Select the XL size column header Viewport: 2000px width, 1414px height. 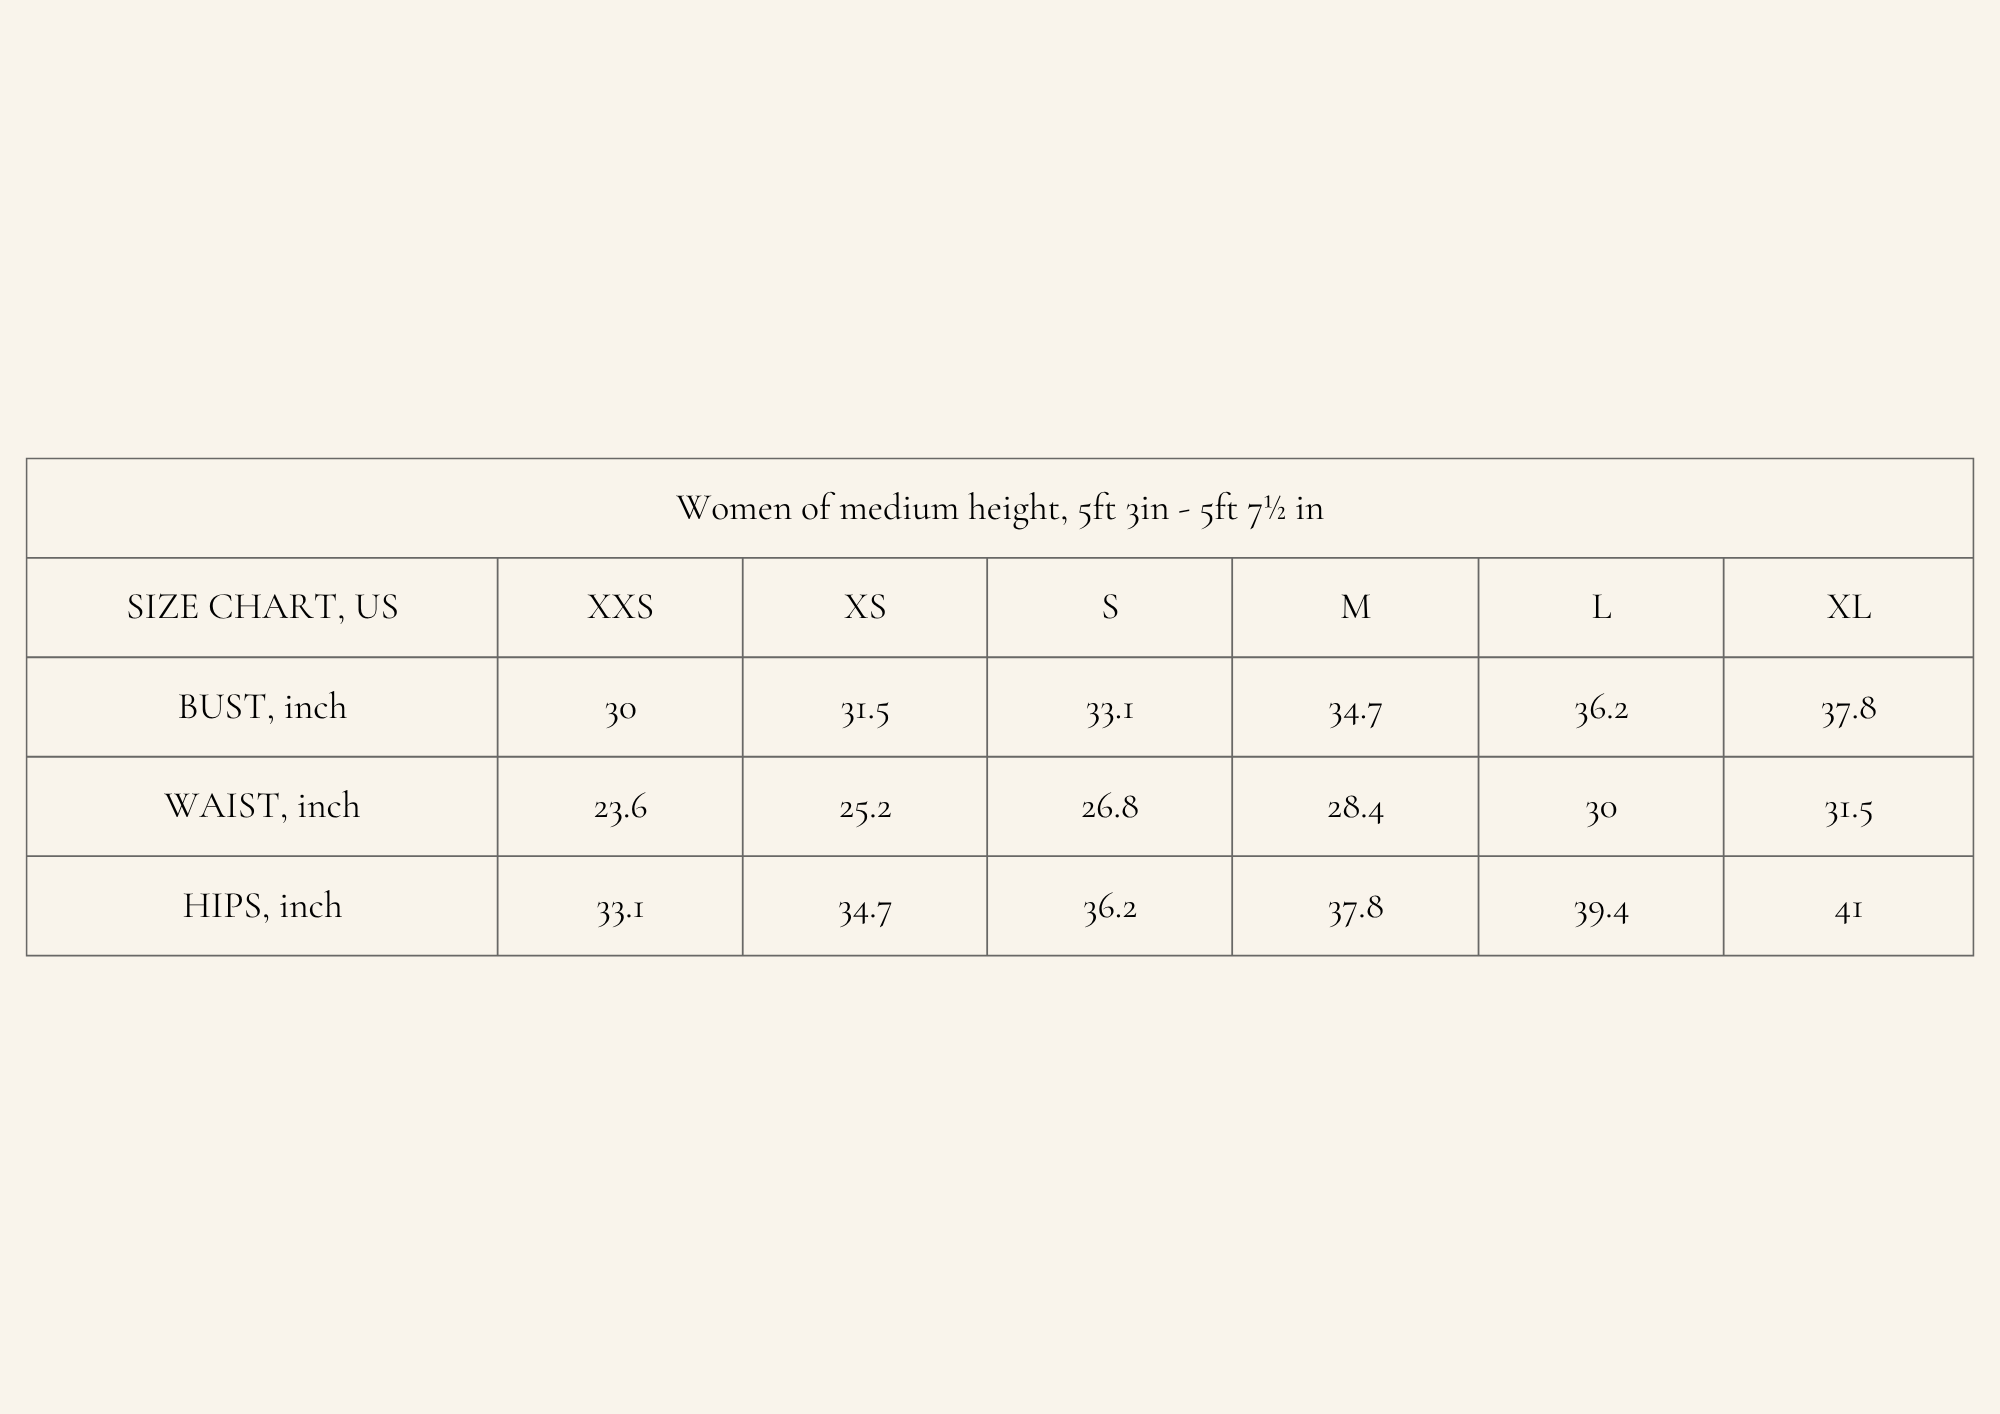(1848, 607)
